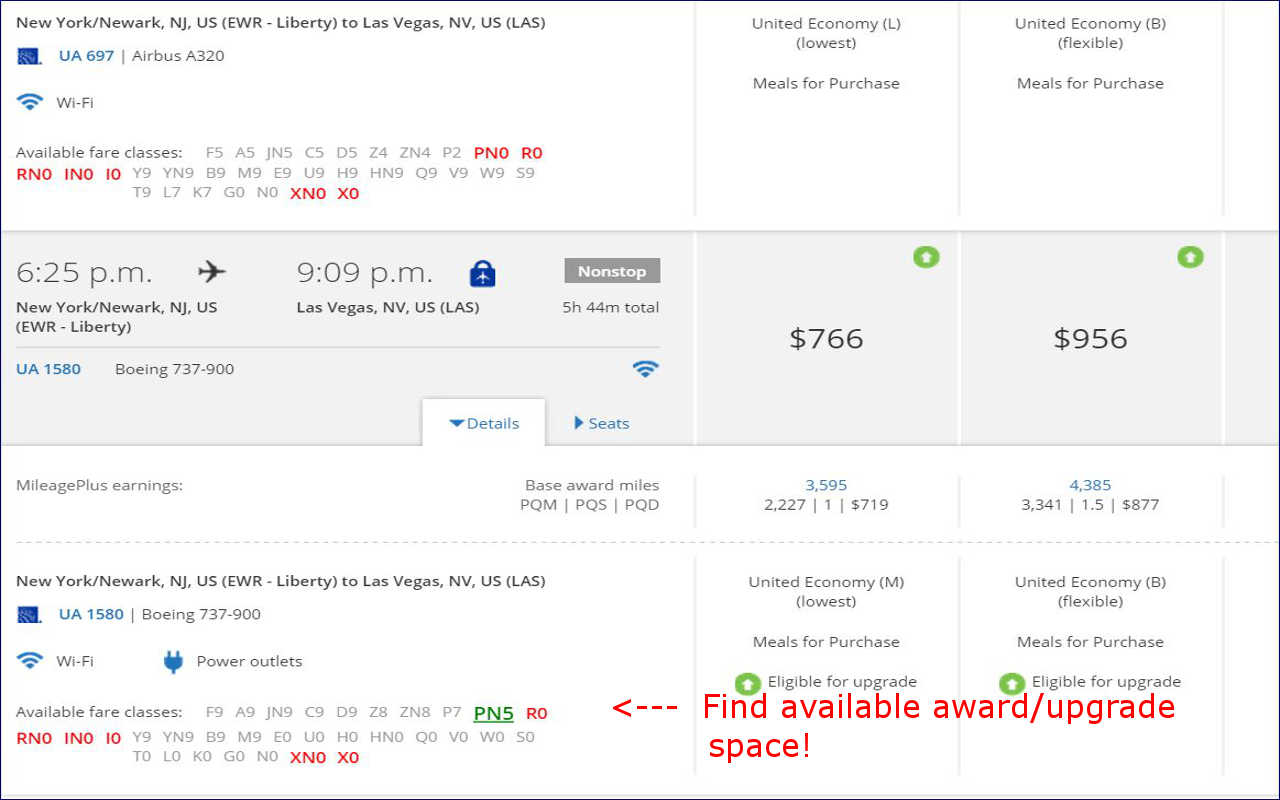Click green upgrade arrow above $956
The height and width of the screenshot is (800, 1280).
tap(1189, 257)
